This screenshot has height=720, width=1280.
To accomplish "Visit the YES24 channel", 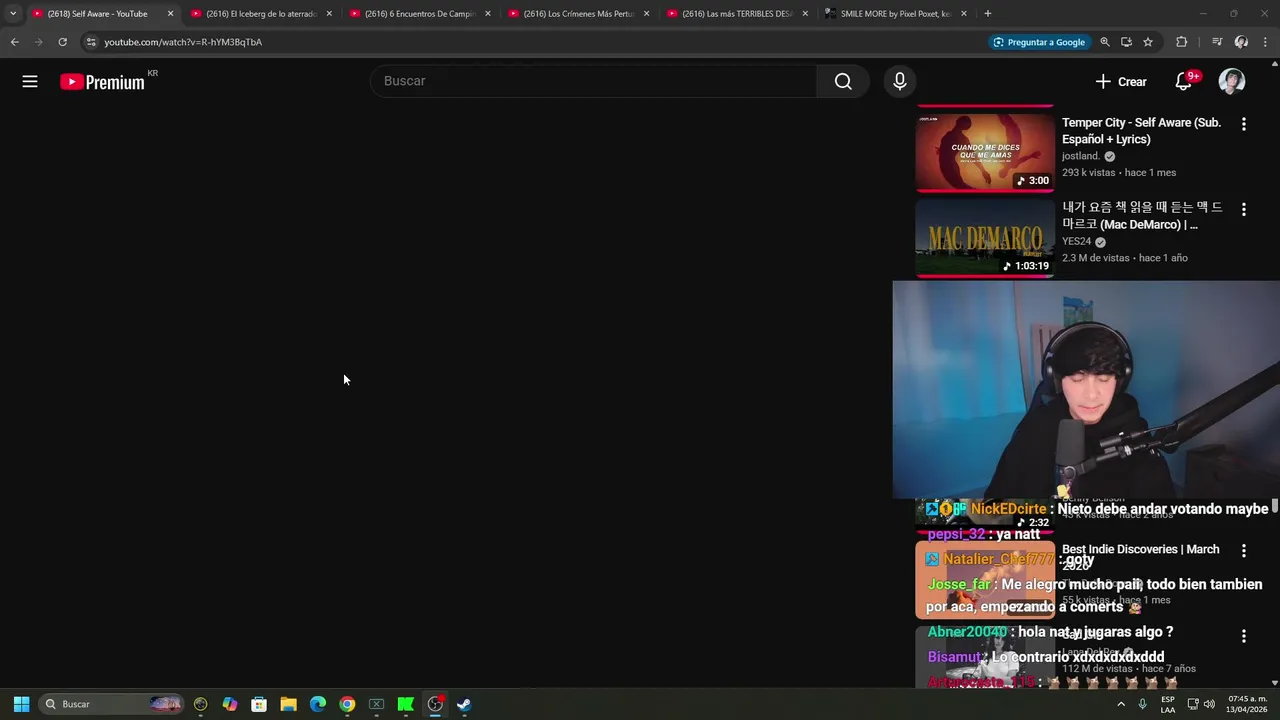I will pos(1076,241).
